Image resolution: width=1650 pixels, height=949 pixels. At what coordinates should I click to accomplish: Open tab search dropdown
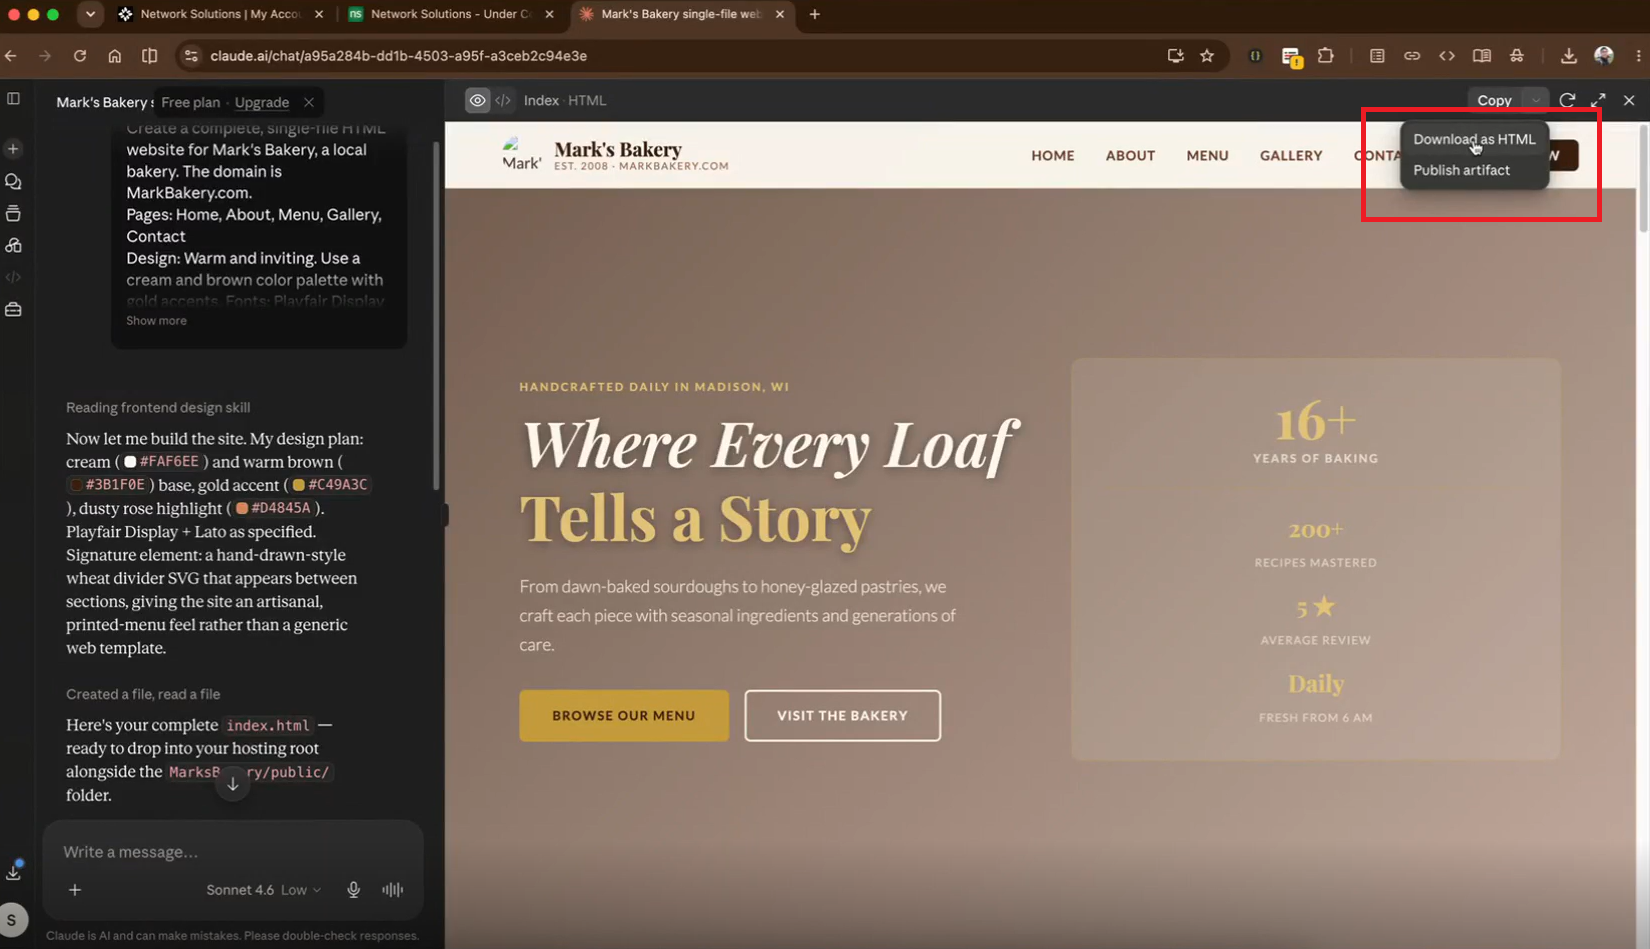click(x=90, y=14)
